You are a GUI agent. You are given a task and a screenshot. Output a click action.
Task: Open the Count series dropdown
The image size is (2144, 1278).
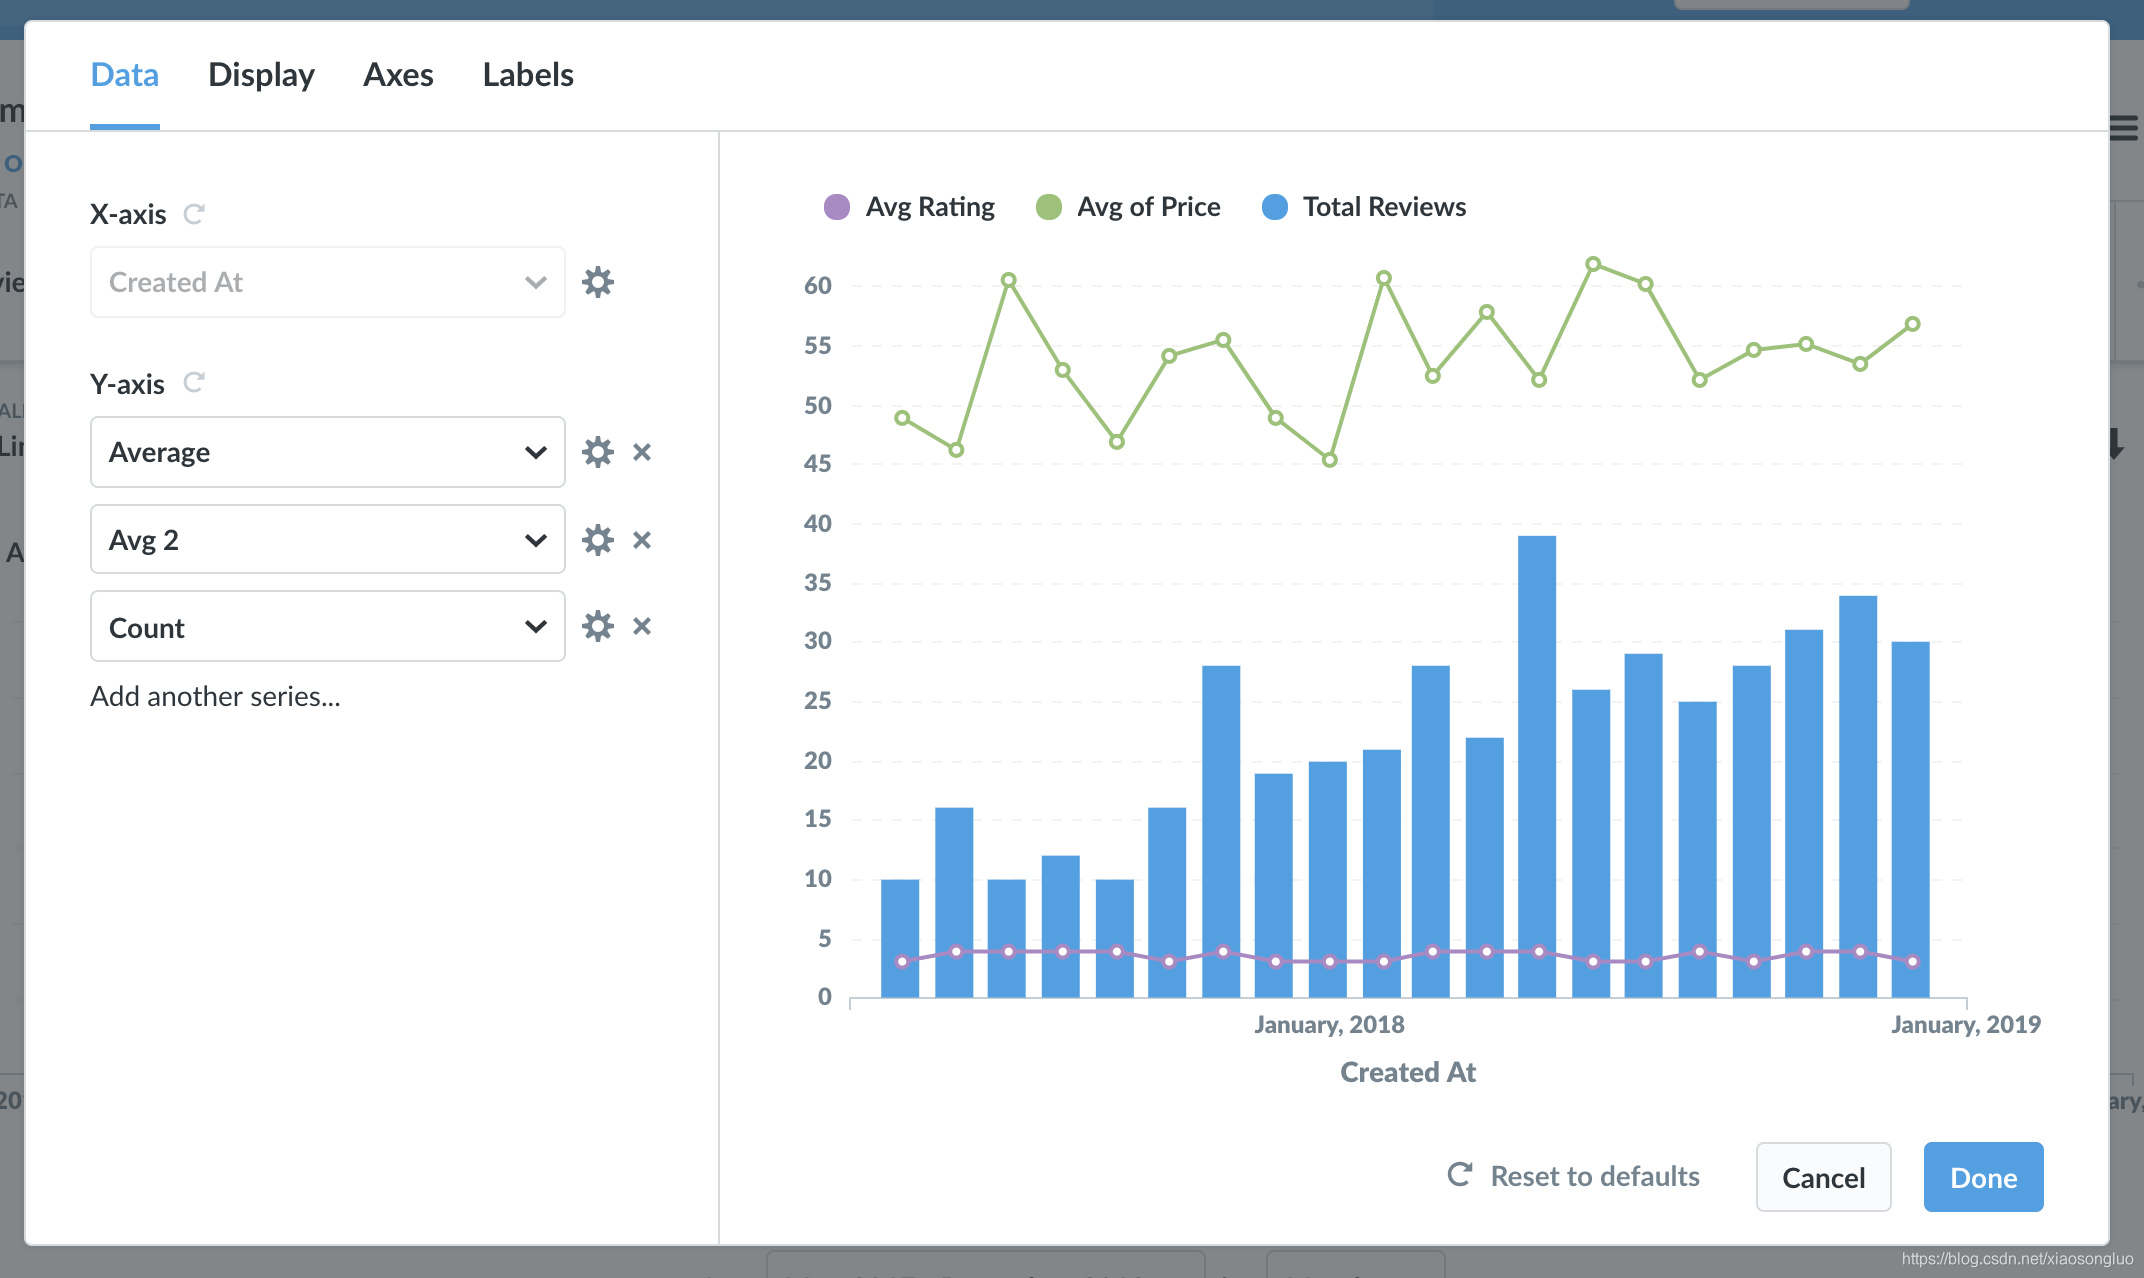tap(327, 627)
